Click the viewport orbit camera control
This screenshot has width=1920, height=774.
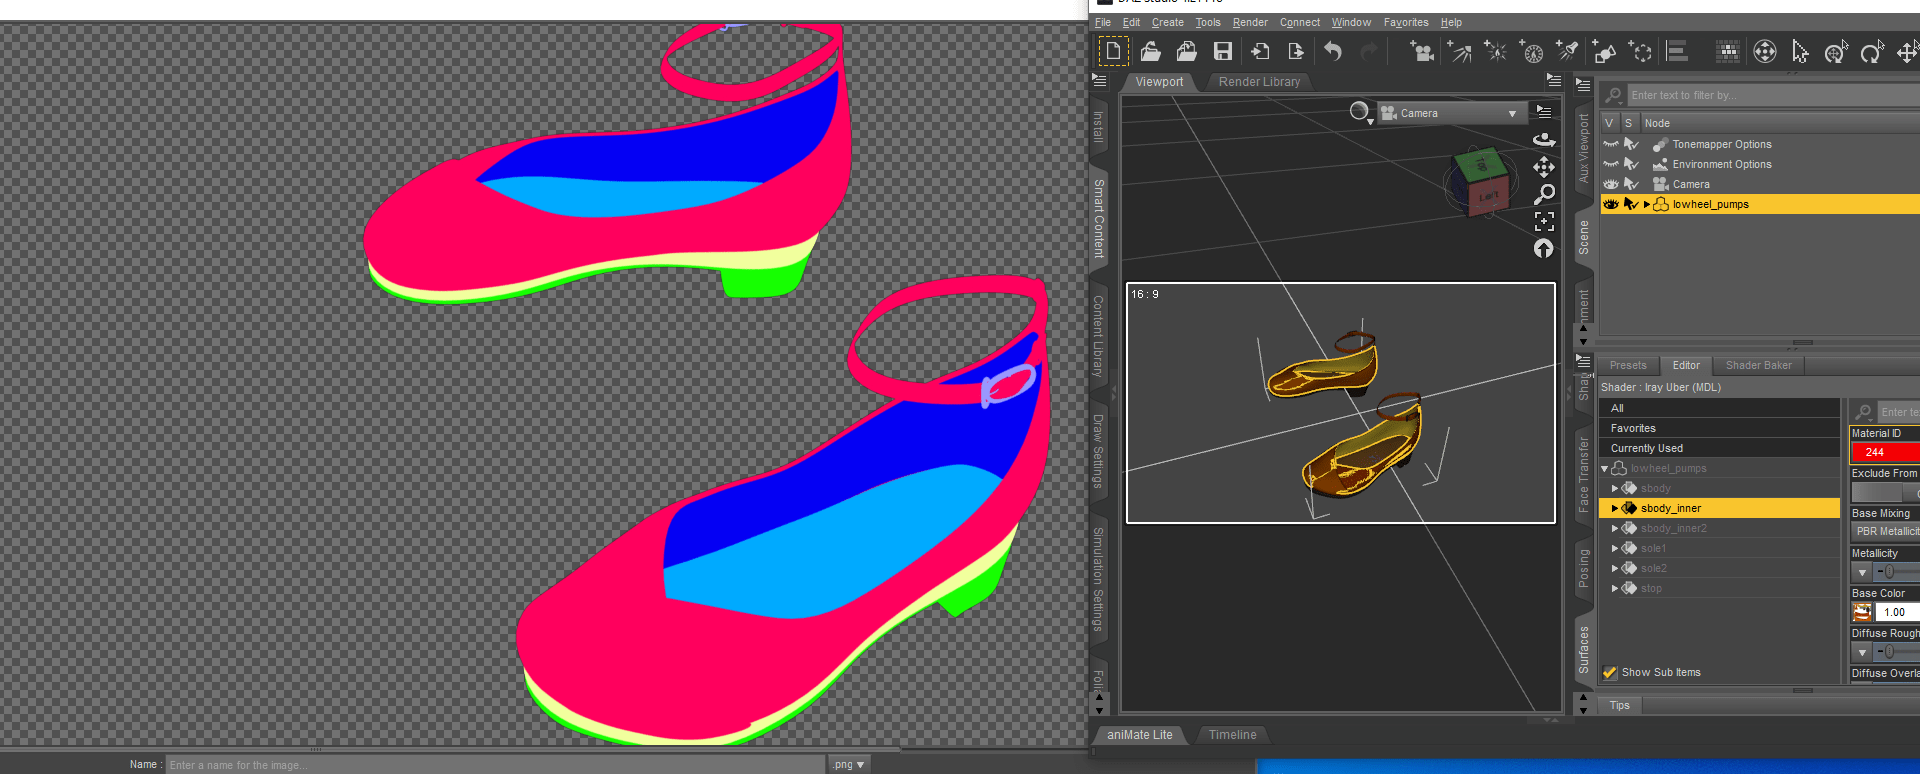coord(1544,139)
